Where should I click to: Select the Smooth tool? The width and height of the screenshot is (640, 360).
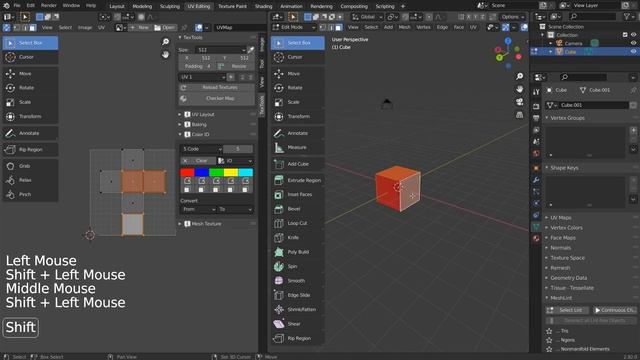tap(298, 281)
